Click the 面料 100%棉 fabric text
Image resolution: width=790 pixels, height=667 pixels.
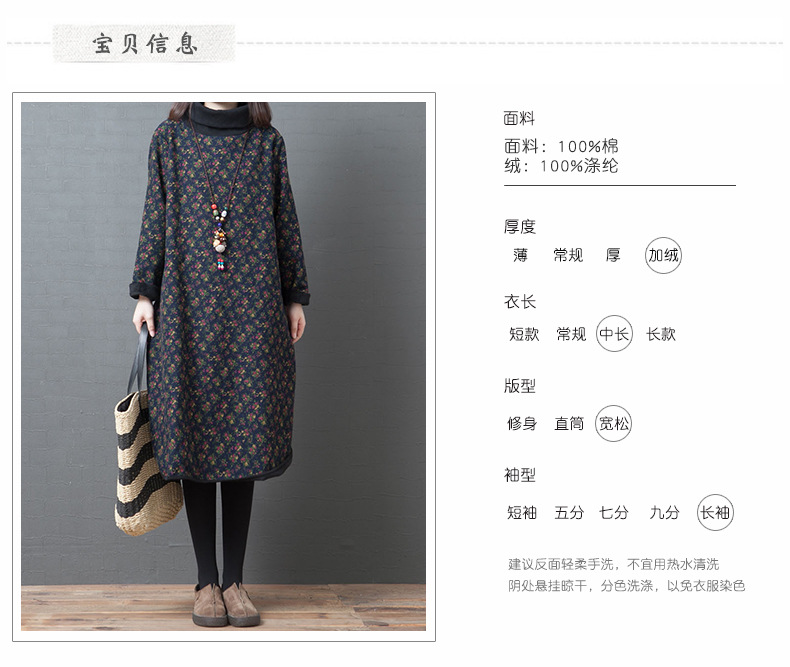561,147
